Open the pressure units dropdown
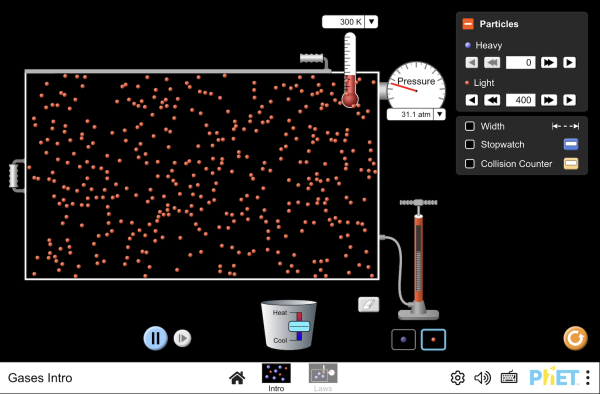The width and height of the screenshot is (600, 394). coord(440,114)
